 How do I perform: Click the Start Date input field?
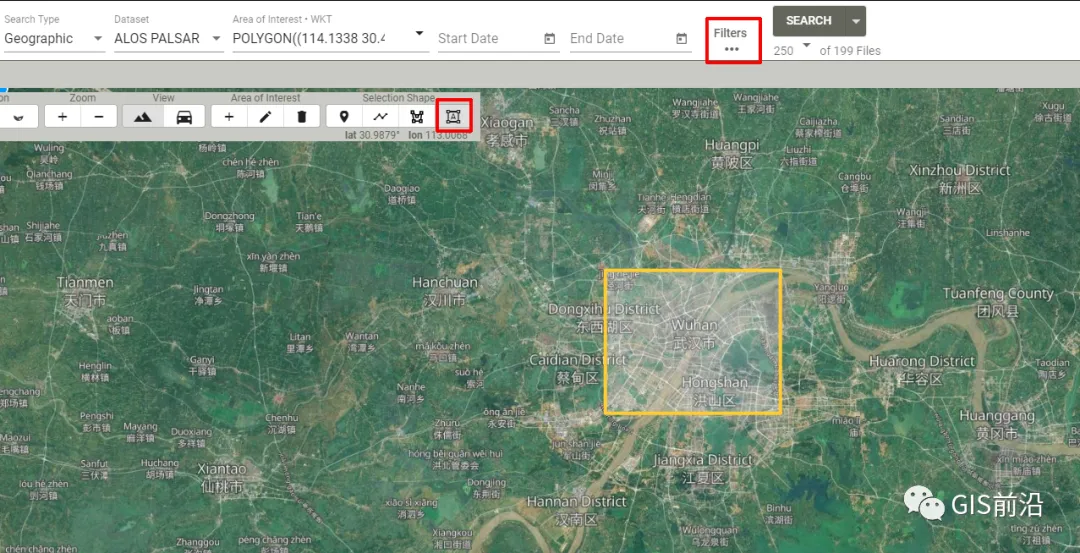point(490,39)
